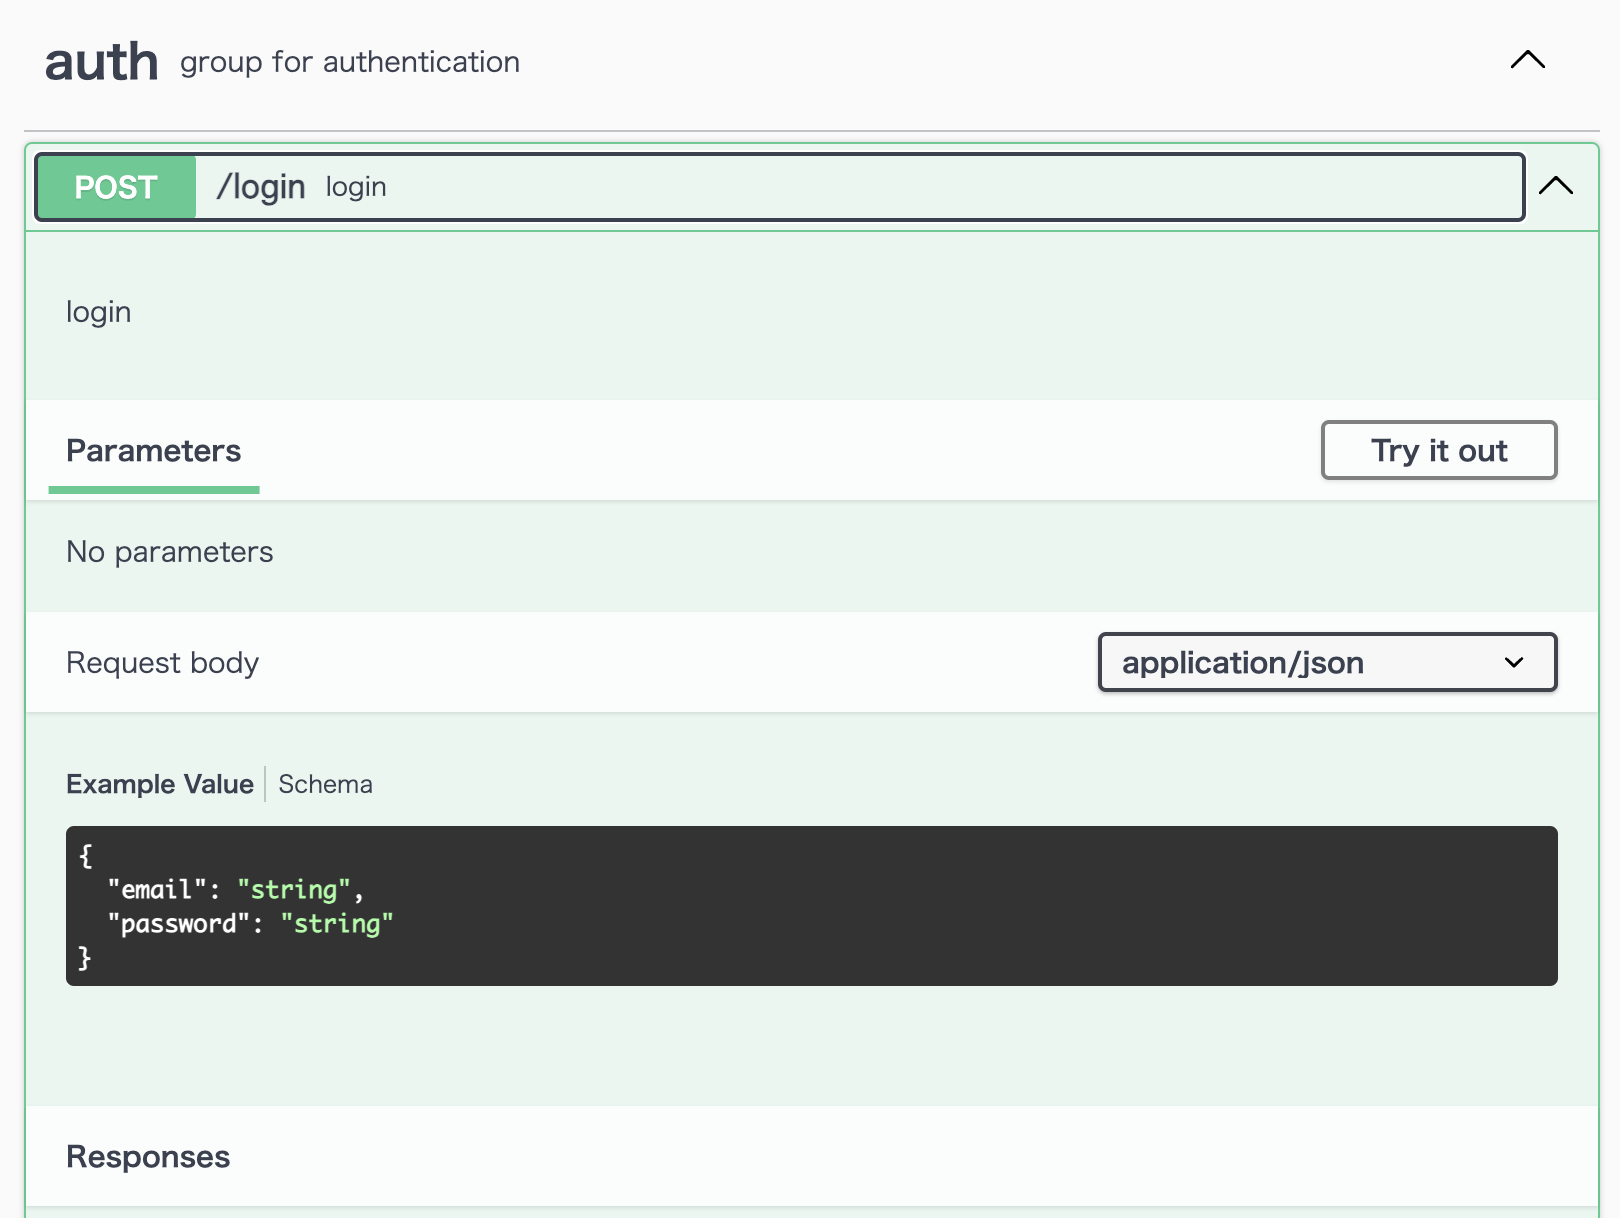The image size is (1620, 1218).
Task: Click the Parameters tab label
Action: pos(153,451)
